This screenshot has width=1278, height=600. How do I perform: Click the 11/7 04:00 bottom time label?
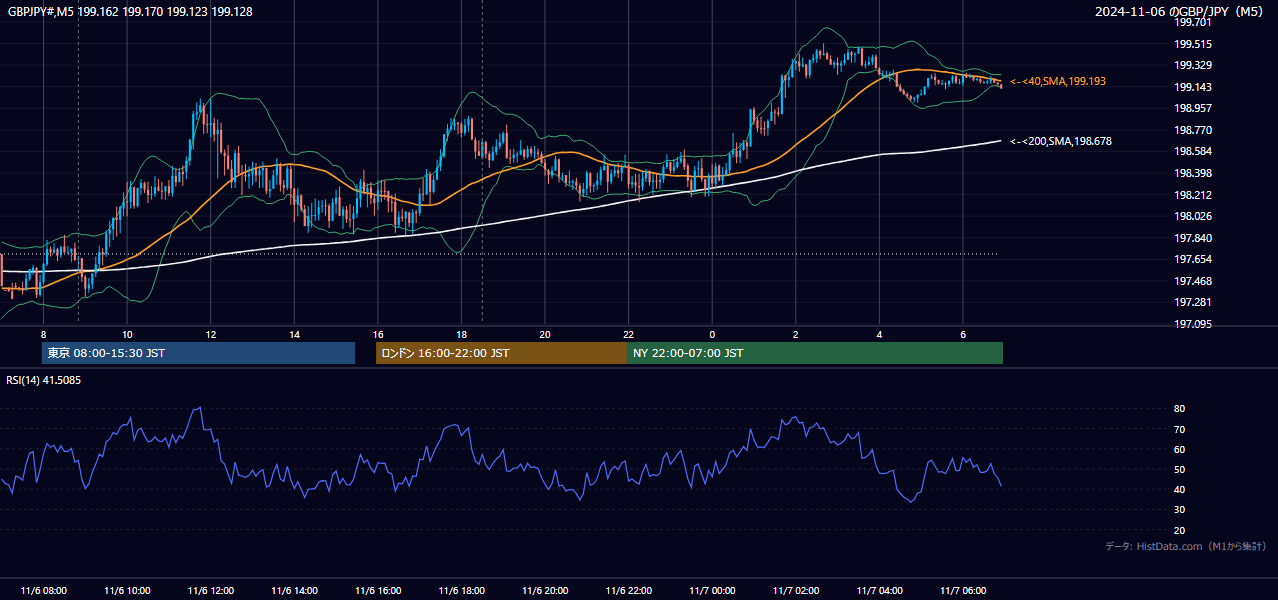point(879,591)
